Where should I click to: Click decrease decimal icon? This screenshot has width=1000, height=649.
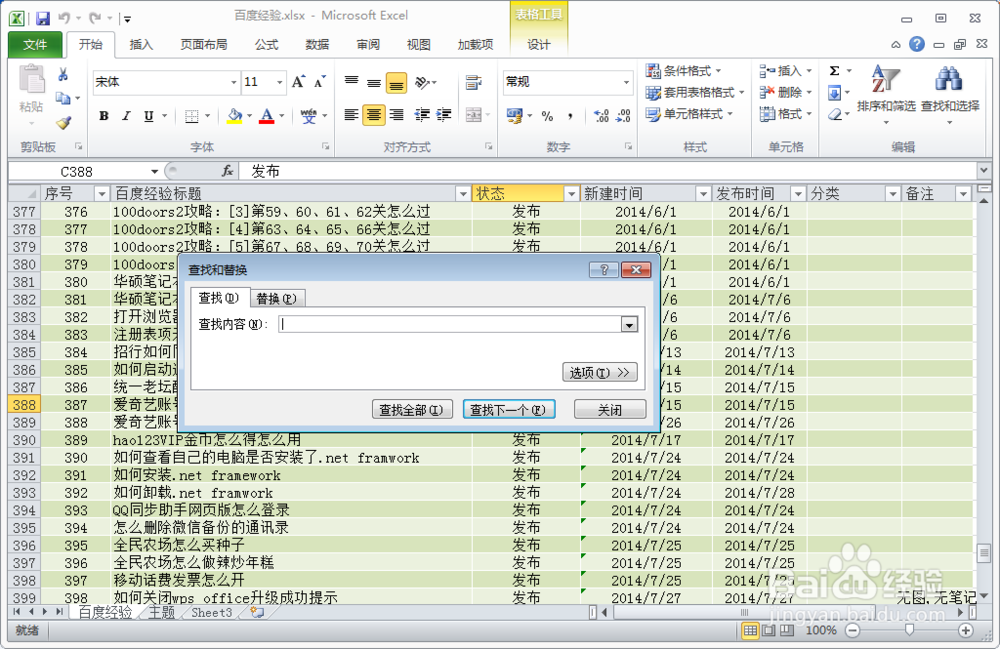coord(623,115)
